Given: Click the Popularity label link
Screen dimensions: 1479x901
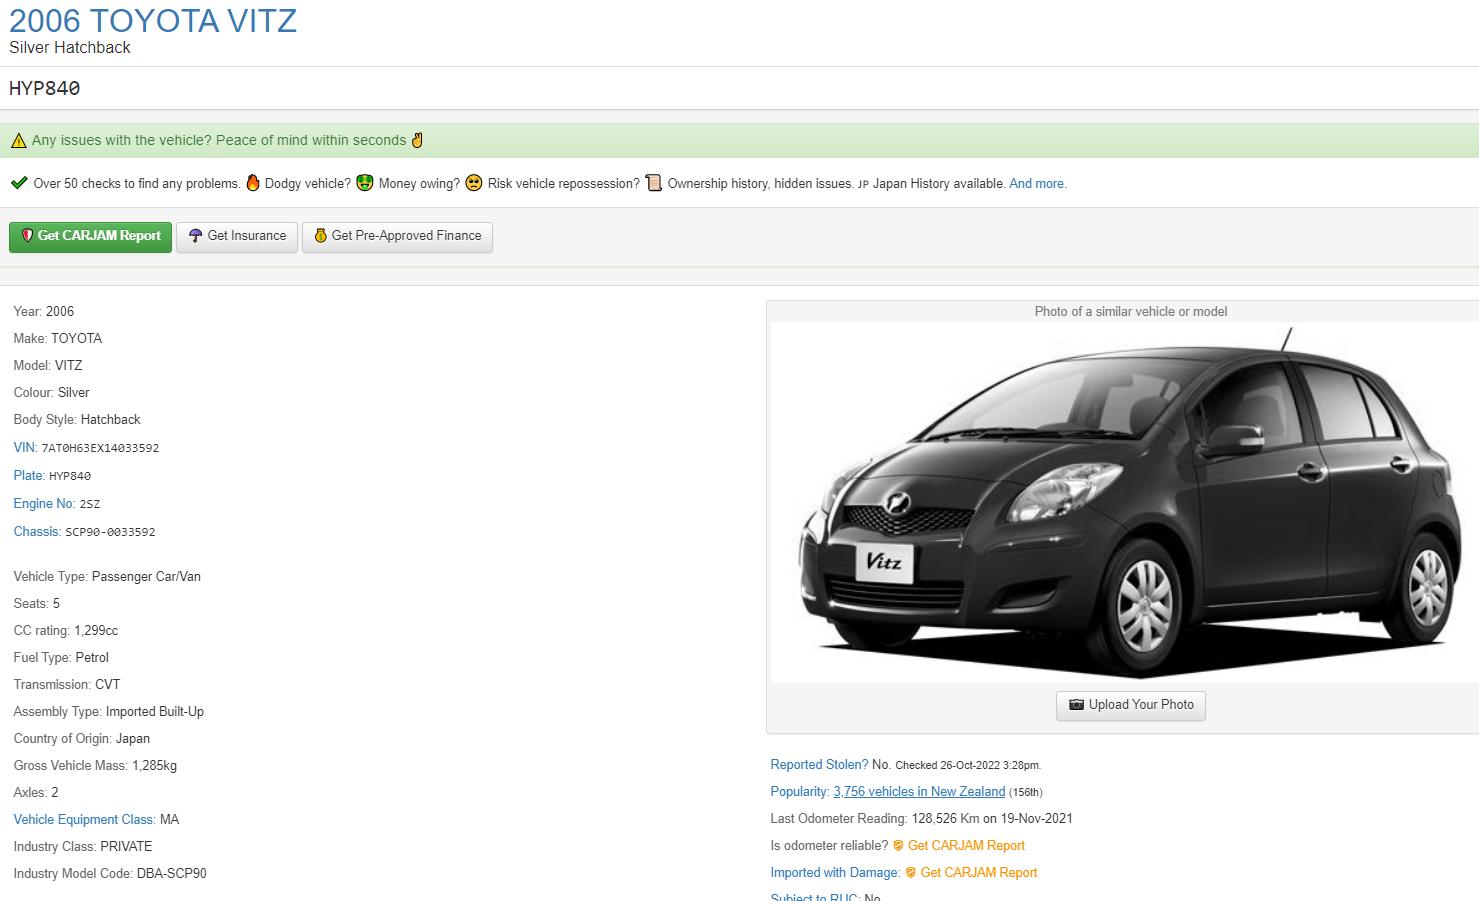Looking at the screenshot, I should click(x=799, y=791).
